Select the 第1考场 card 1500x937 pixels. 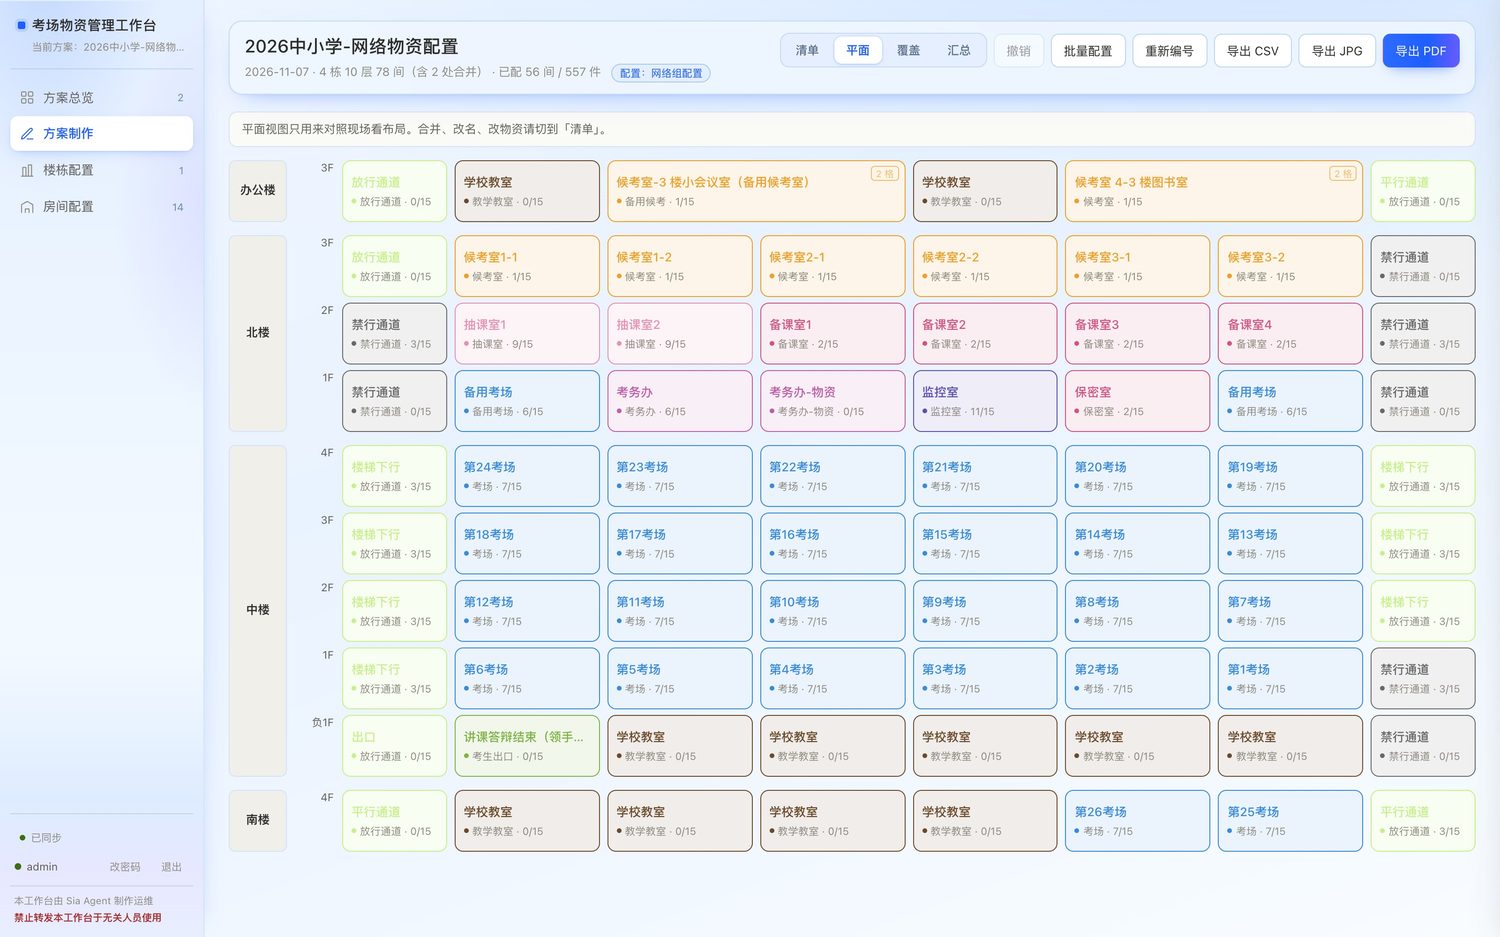1291,678
